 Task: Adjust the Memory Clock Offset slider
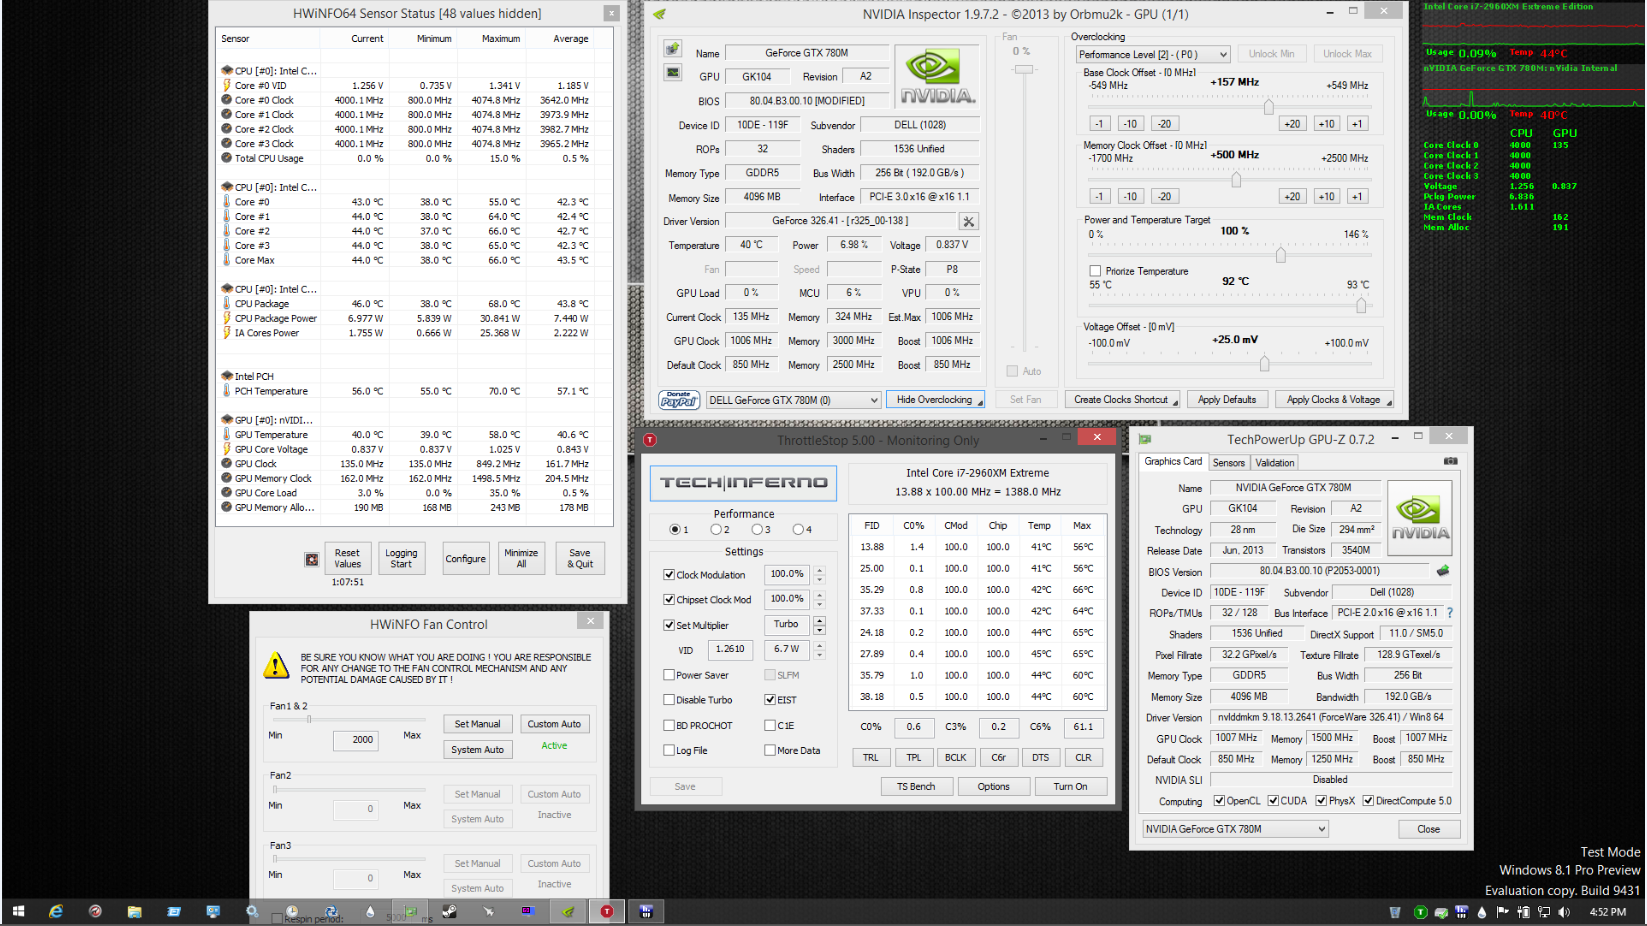[x=1237, y=180]
